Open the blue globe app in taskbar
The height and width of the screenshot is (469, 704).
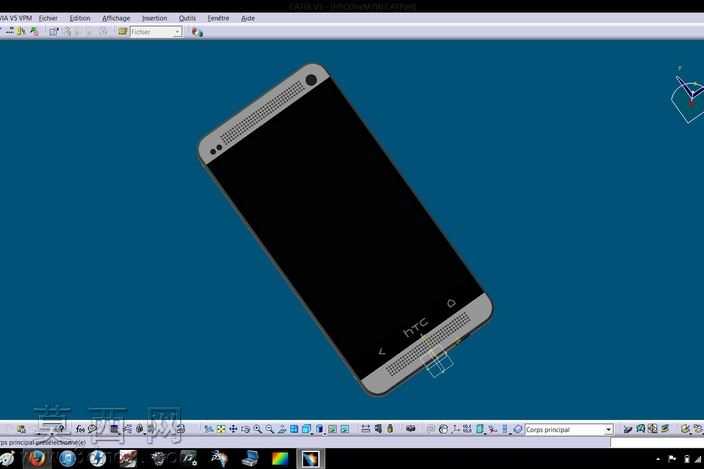(68, 459)
